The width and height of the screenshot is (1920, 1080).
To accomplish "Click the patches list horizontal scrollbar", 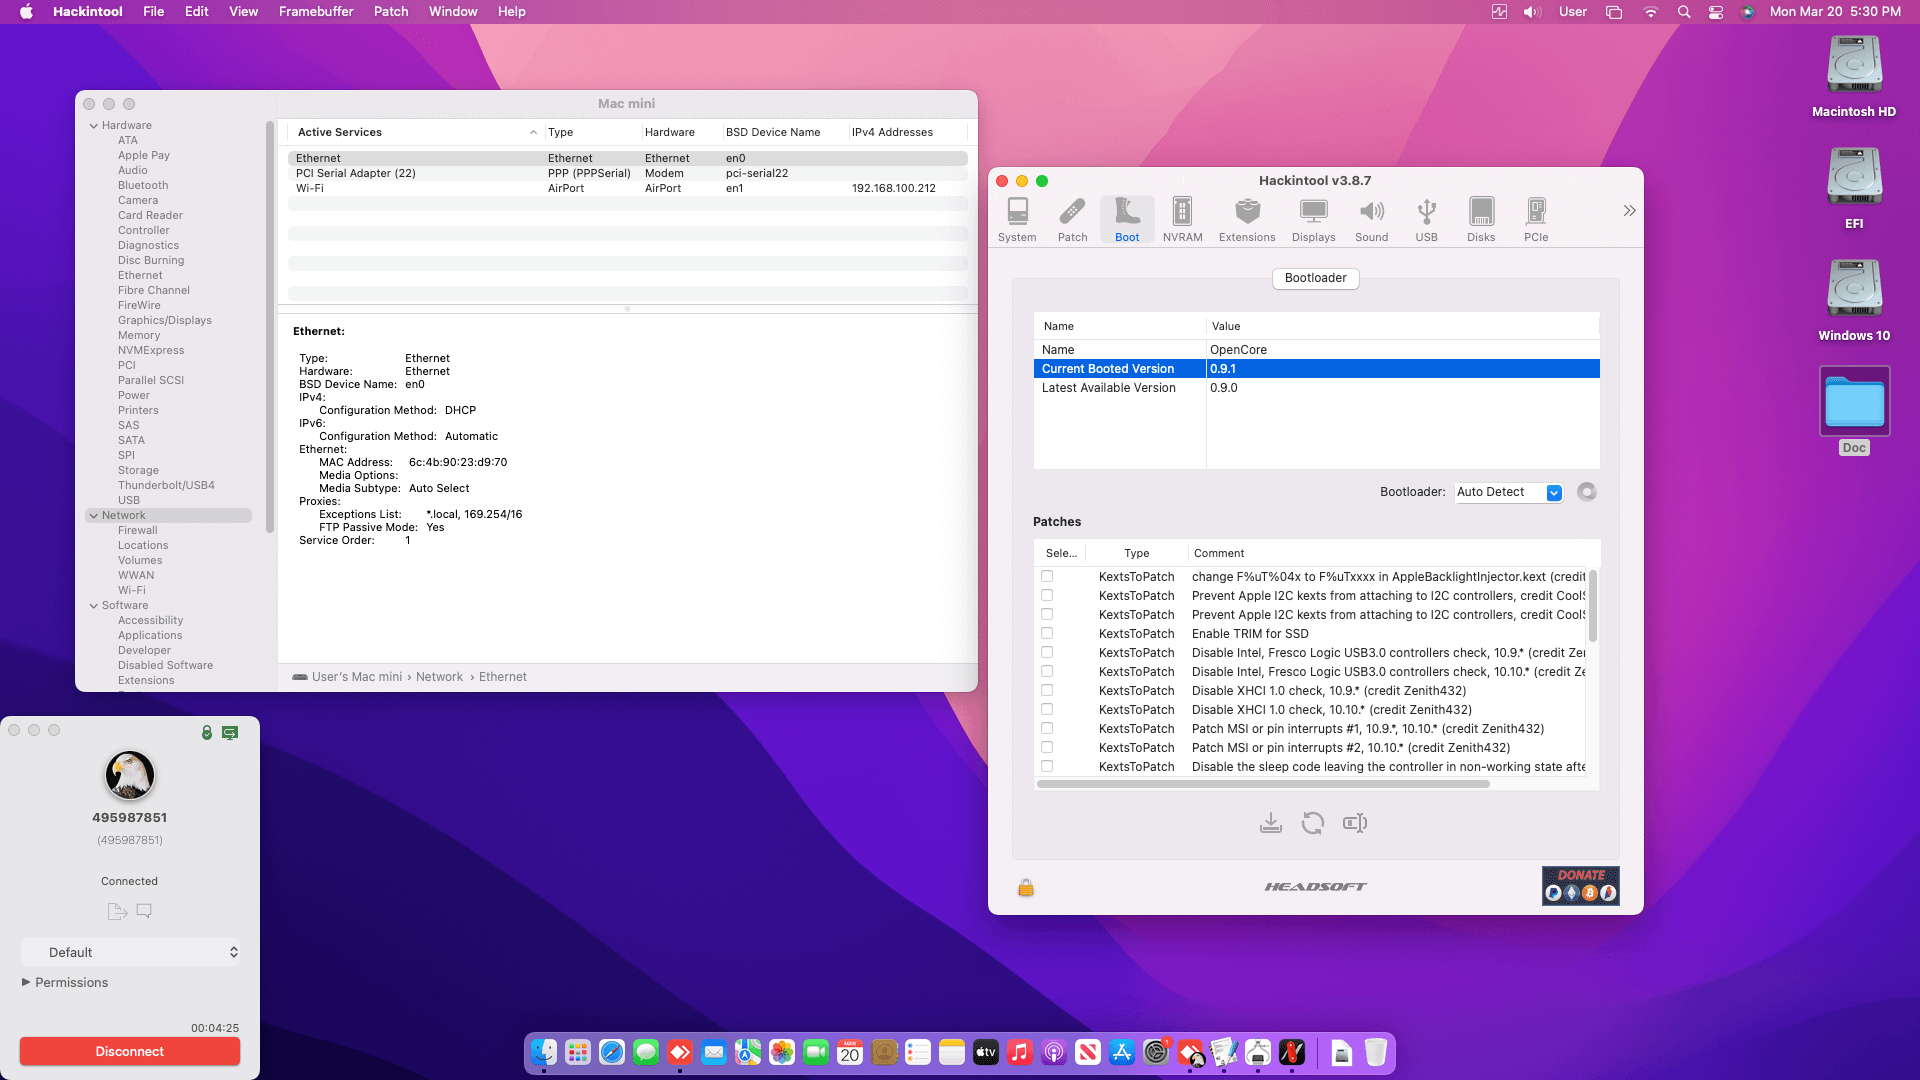I will [x=1263, y=784].
